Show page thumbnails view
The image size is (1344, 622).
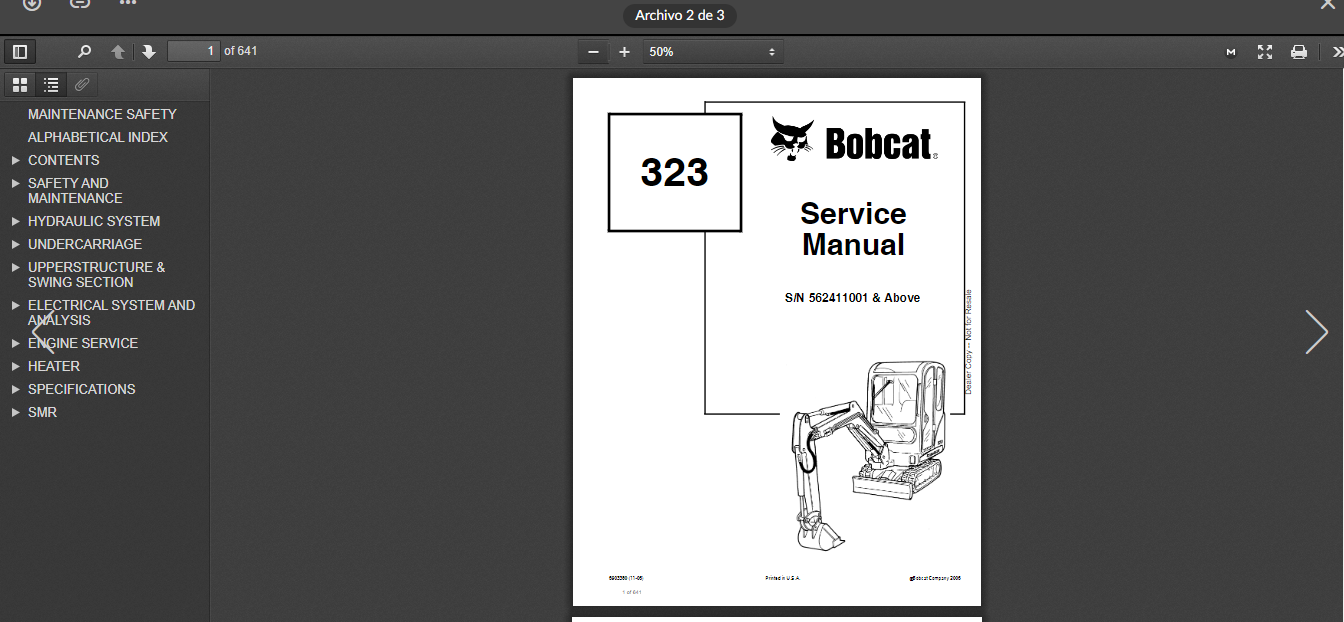point(20,85)
